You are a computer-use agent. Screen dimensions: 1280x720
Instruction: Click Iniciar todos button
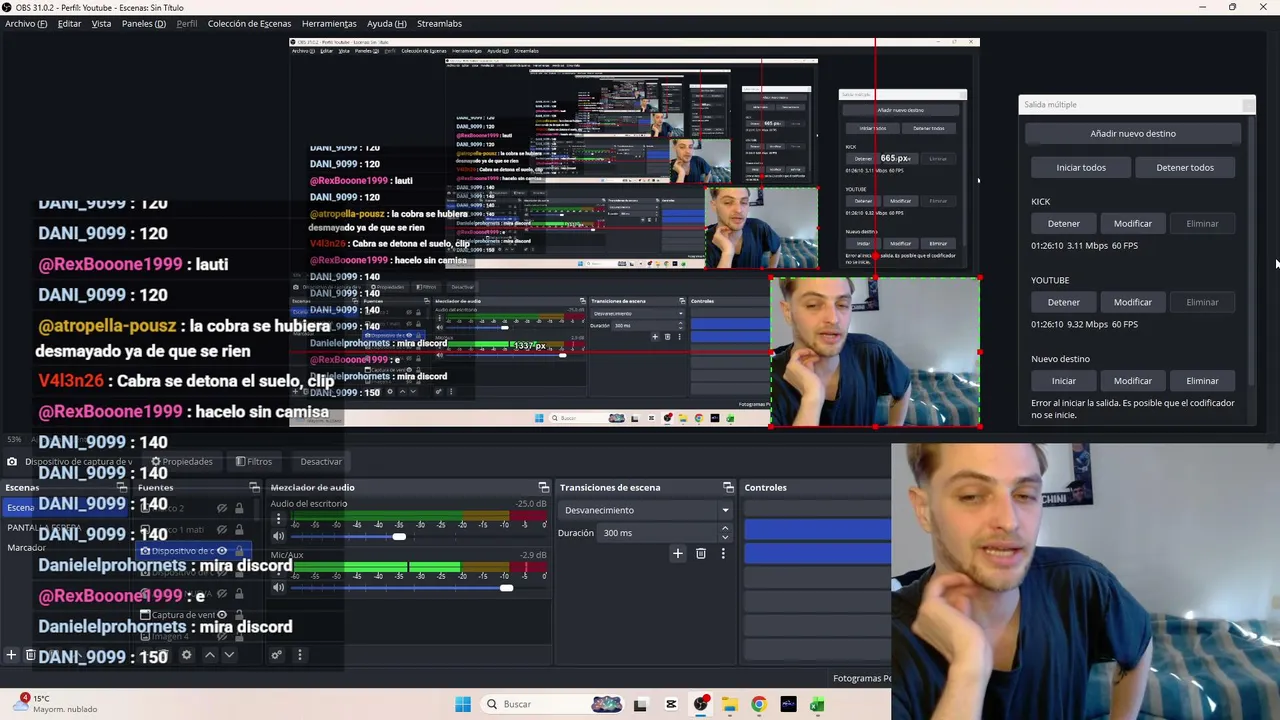pos(1081,167)
